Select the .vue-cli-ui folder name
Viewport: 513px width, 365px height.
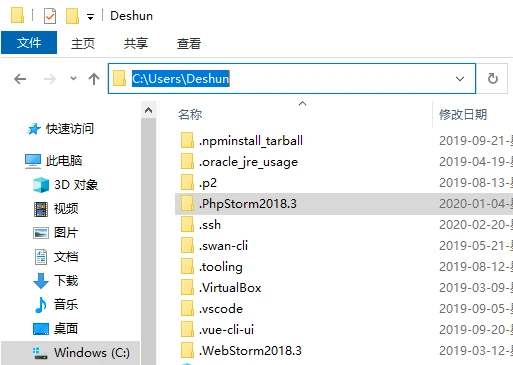coord(227,330)
